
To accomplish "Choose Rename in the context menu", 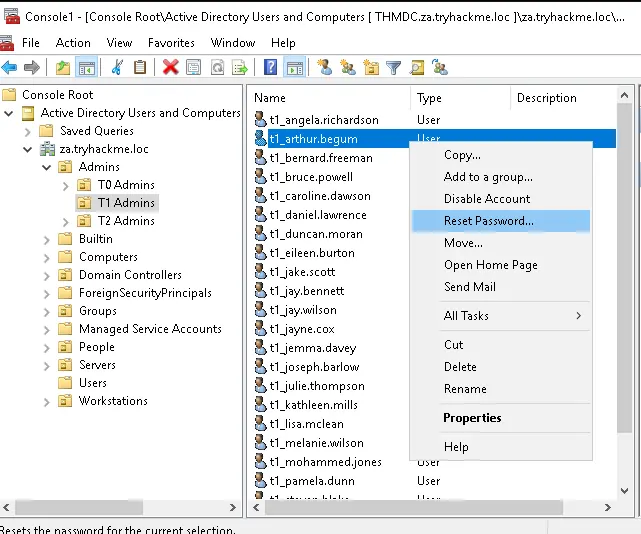I will click(501, 388).
